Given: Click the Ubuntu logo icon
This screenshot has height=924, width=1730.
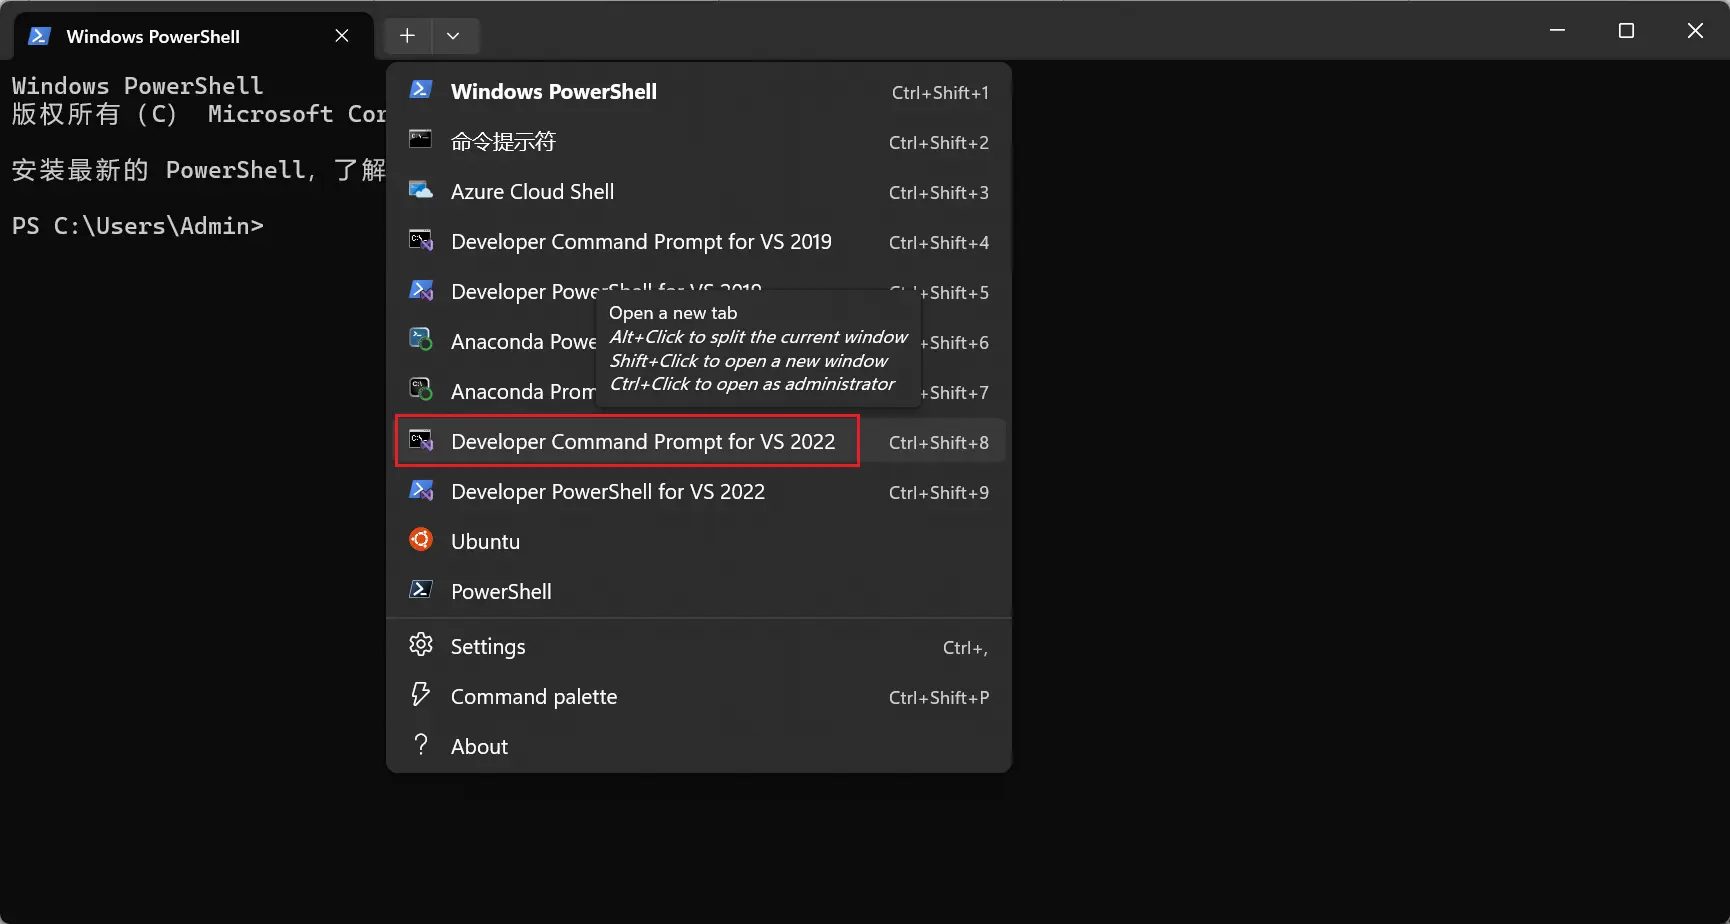Looking at the screenshot, I should tap(421, 540).
